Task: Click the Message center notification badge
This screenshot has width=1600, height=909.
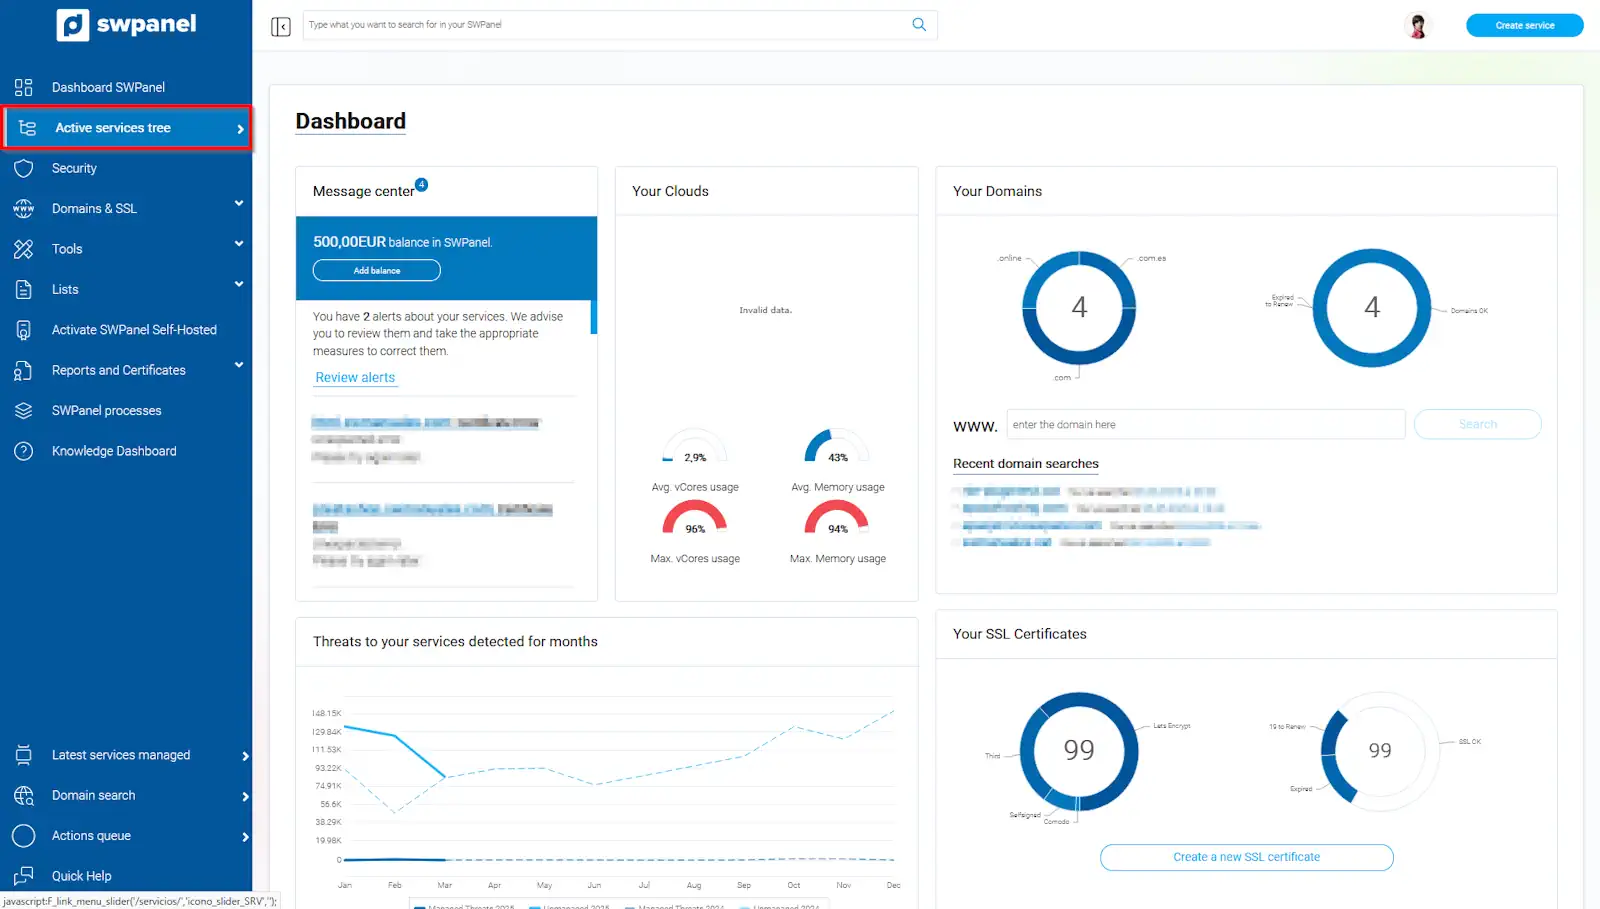Action: coord(422,184)
